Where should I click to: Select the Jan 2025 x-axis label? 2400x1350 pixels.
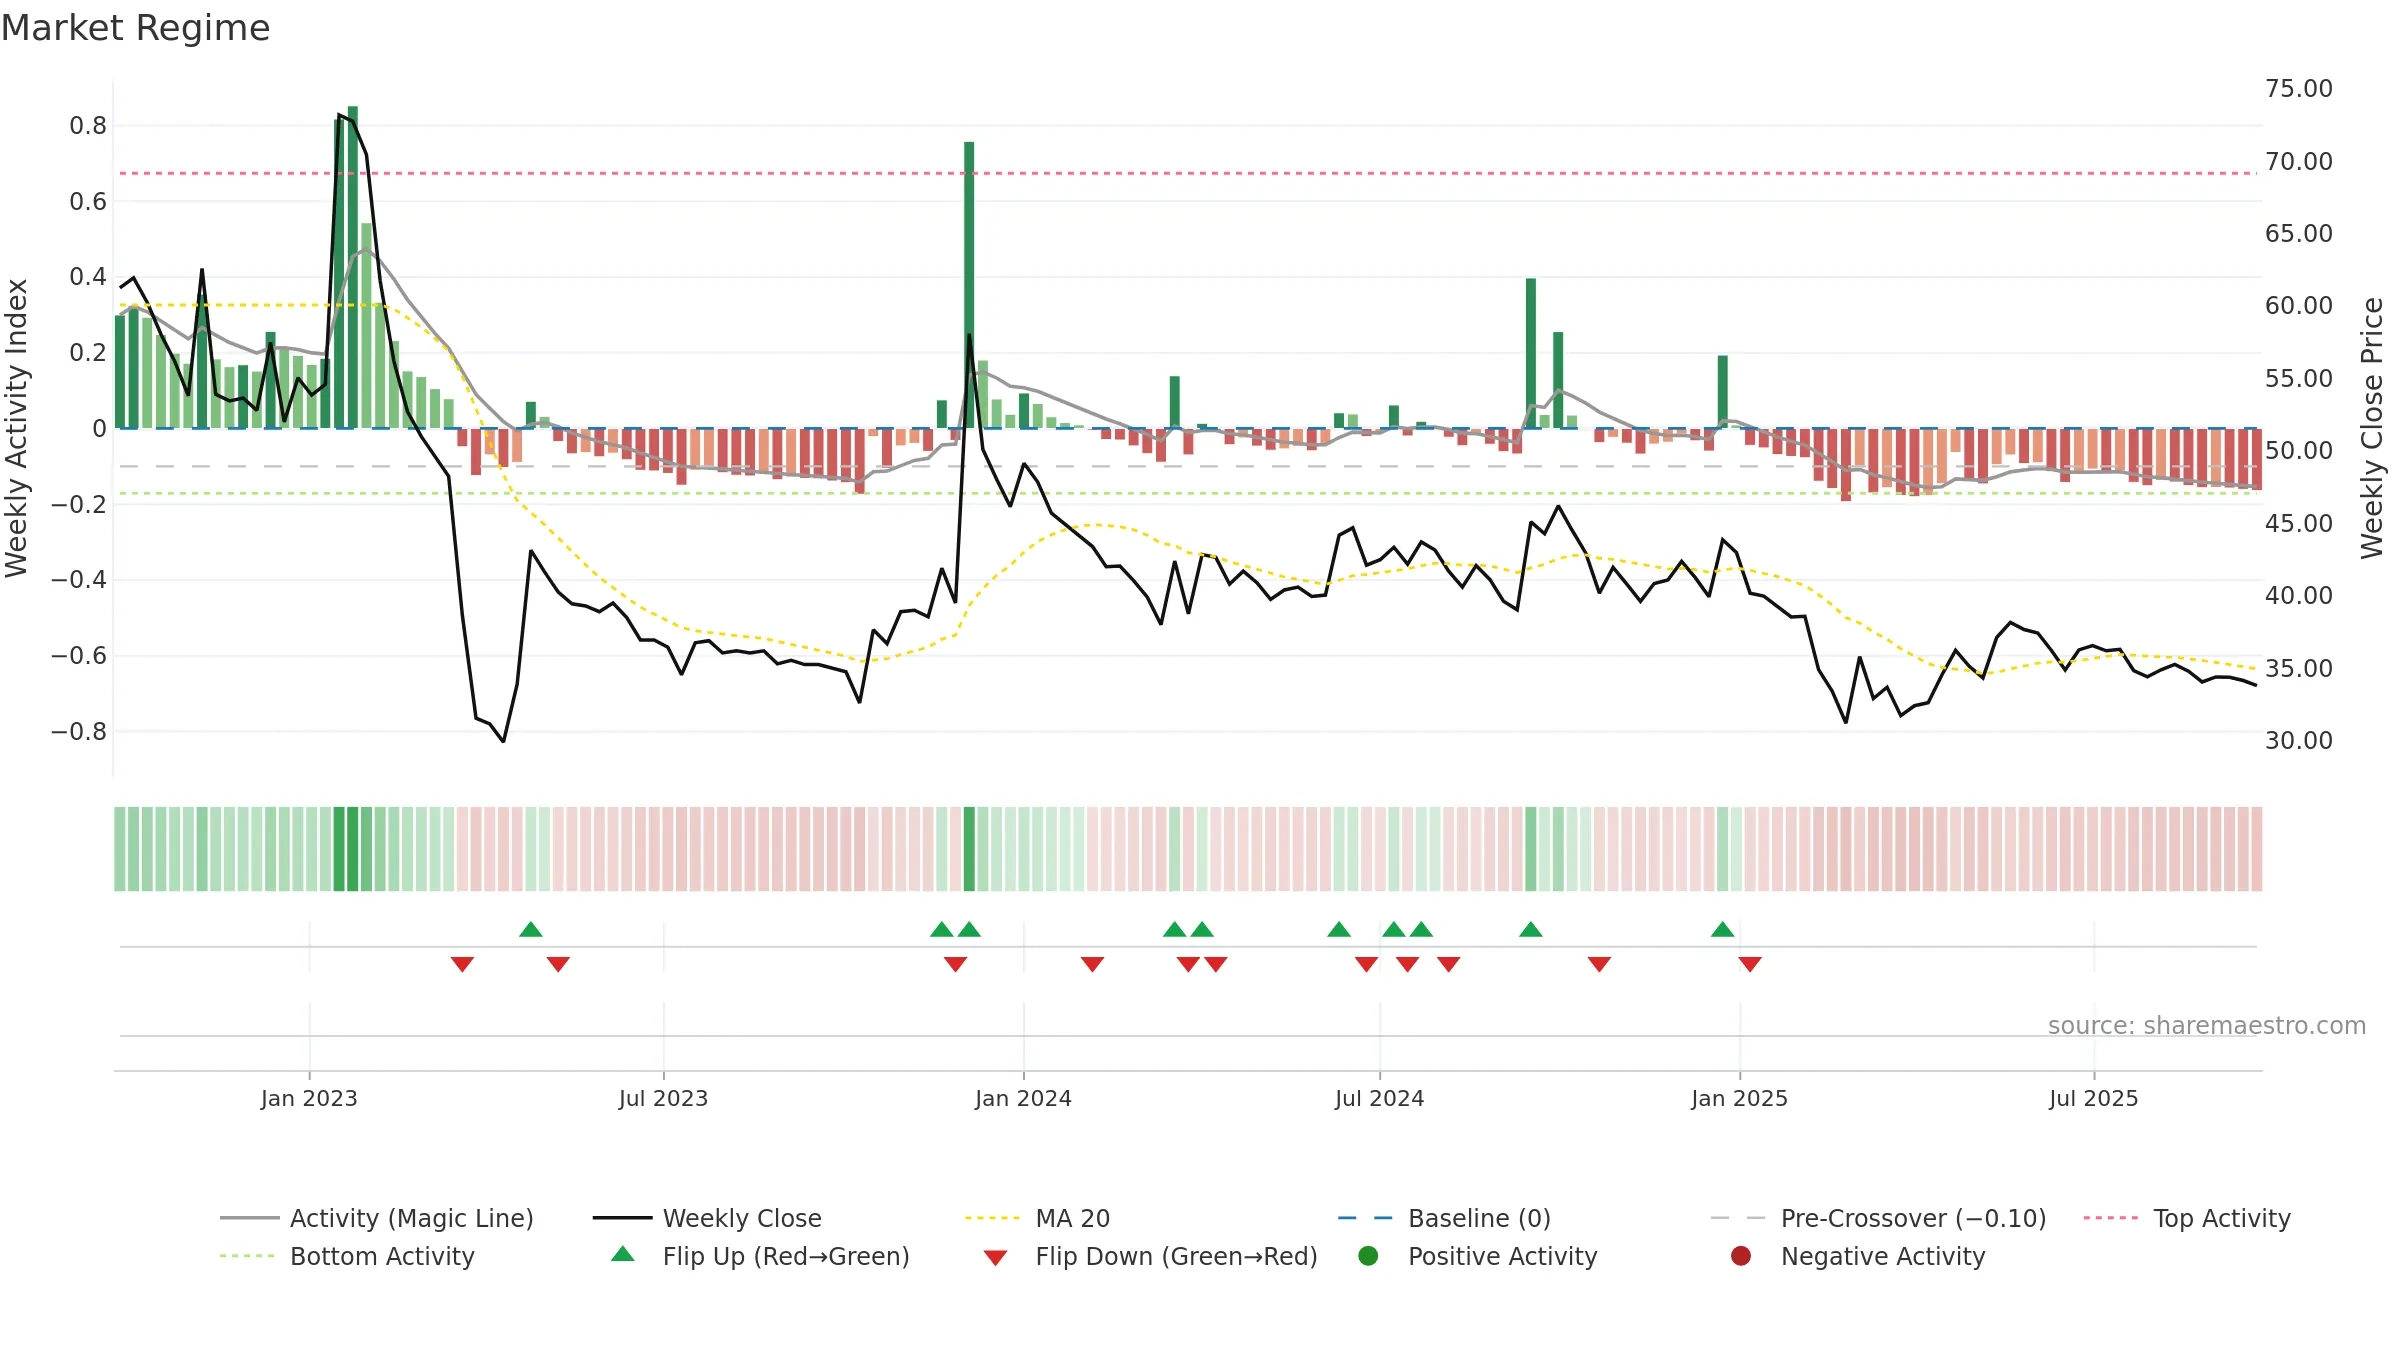(x=1739, y=1098)
